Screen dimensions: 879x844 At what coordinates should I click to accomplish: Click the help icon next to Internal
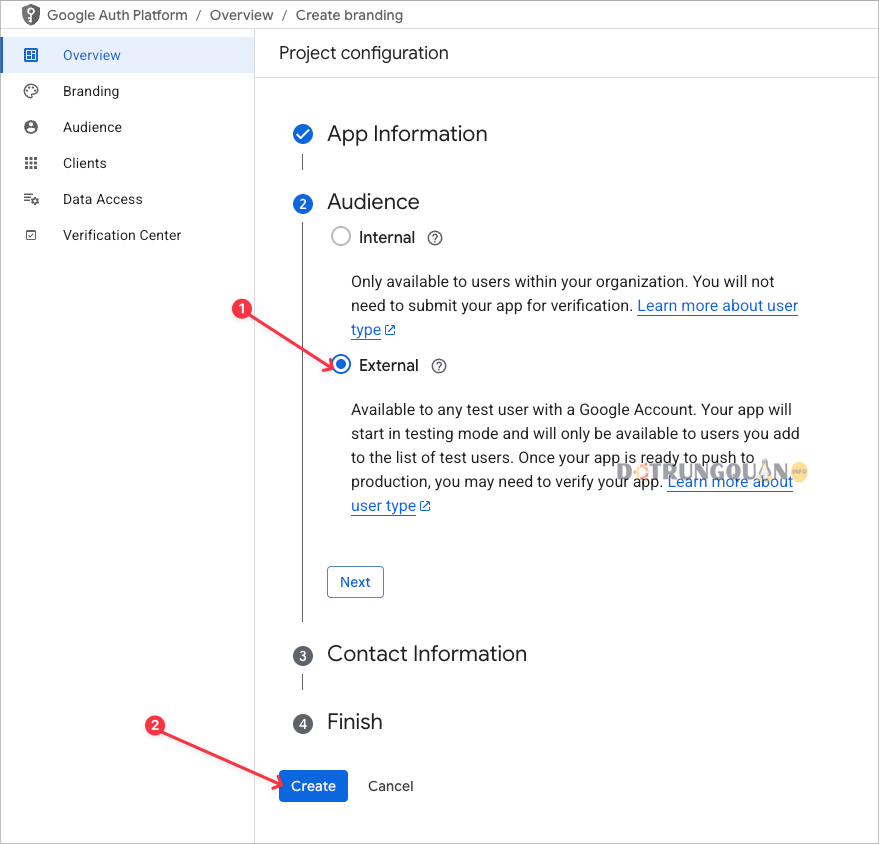[435, 238]
